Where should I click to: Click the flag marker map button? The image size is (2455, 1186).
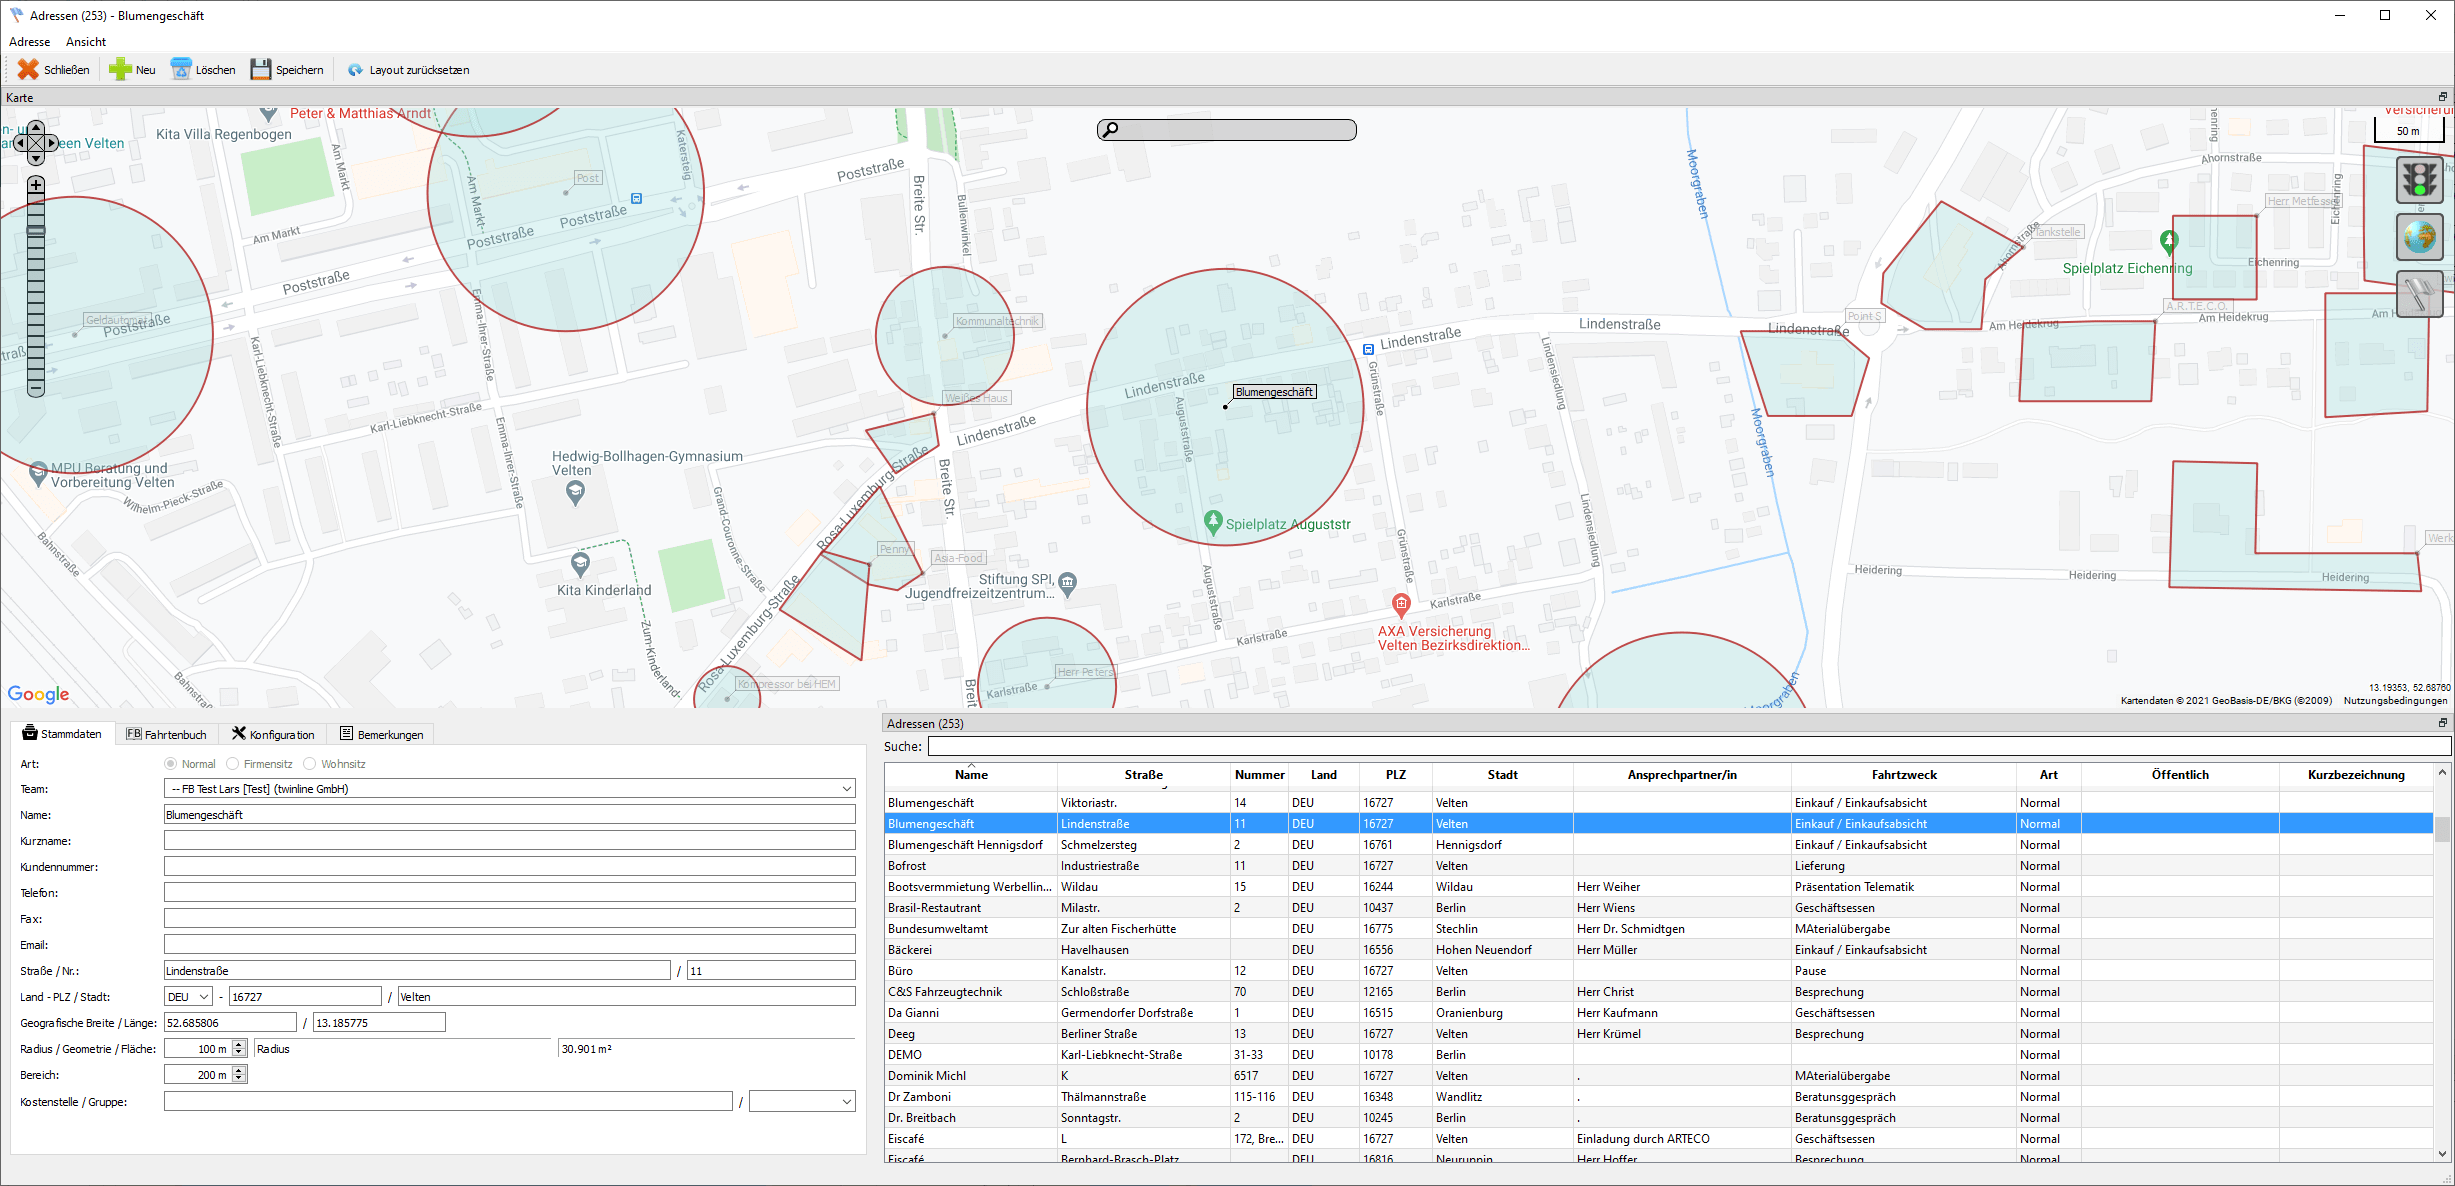(x=2419, y=294)
